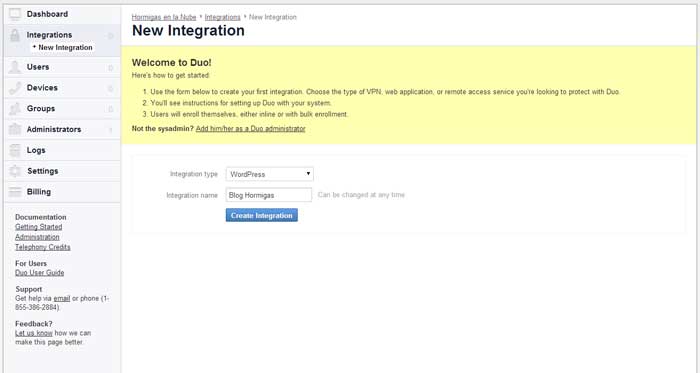Screen dimensions: 700x373
Task: Click the Devices phone icon
Action: coord(15,88)
